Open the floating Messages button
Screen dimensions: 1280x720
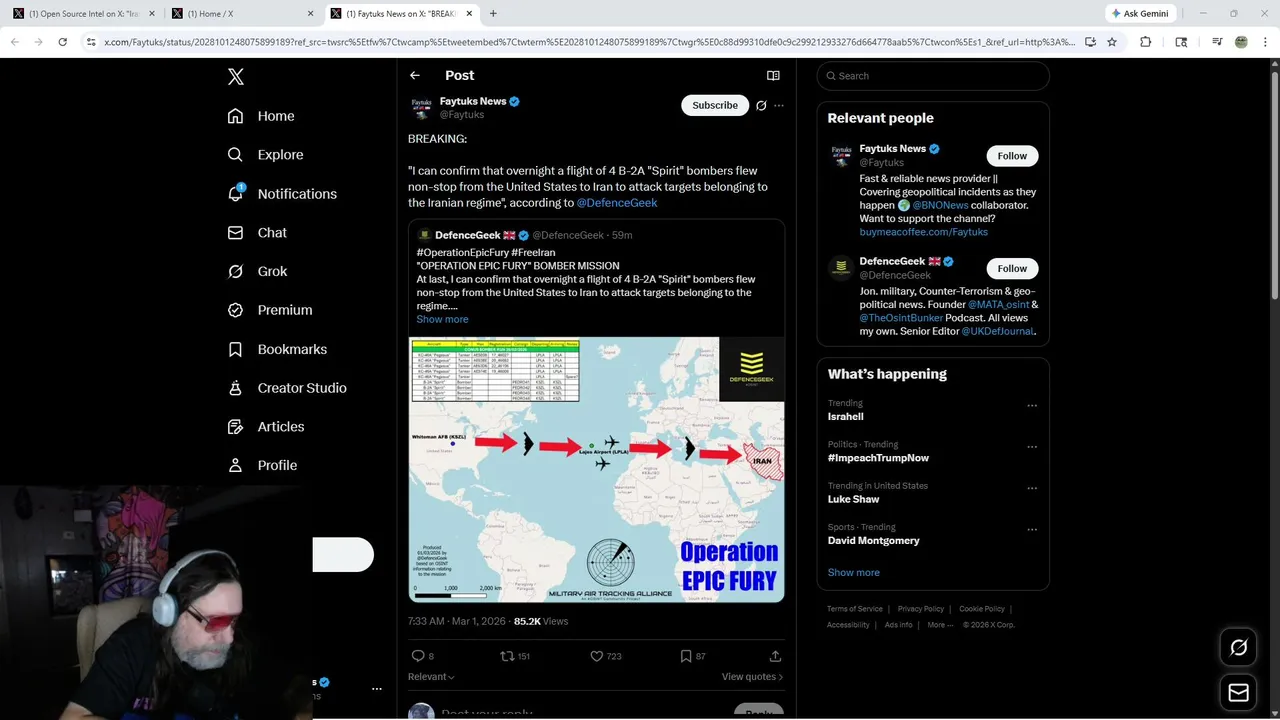(1238, 692)
